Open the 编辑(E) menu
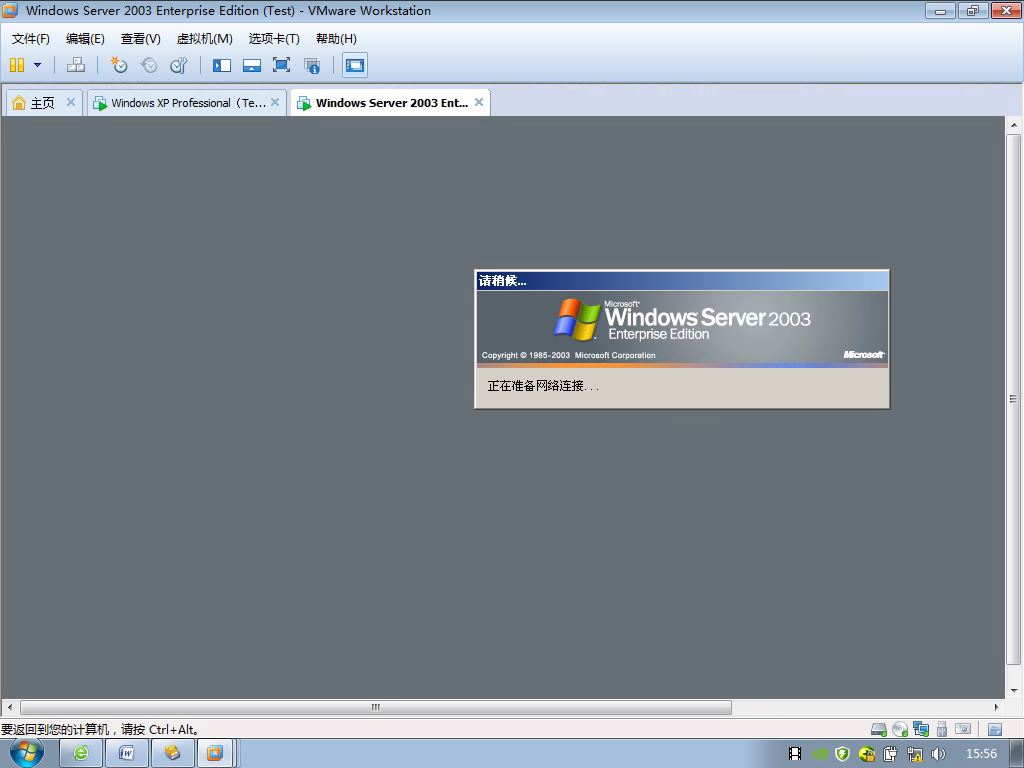Screen dimensions: 1024x768 (x=85, y=39)
